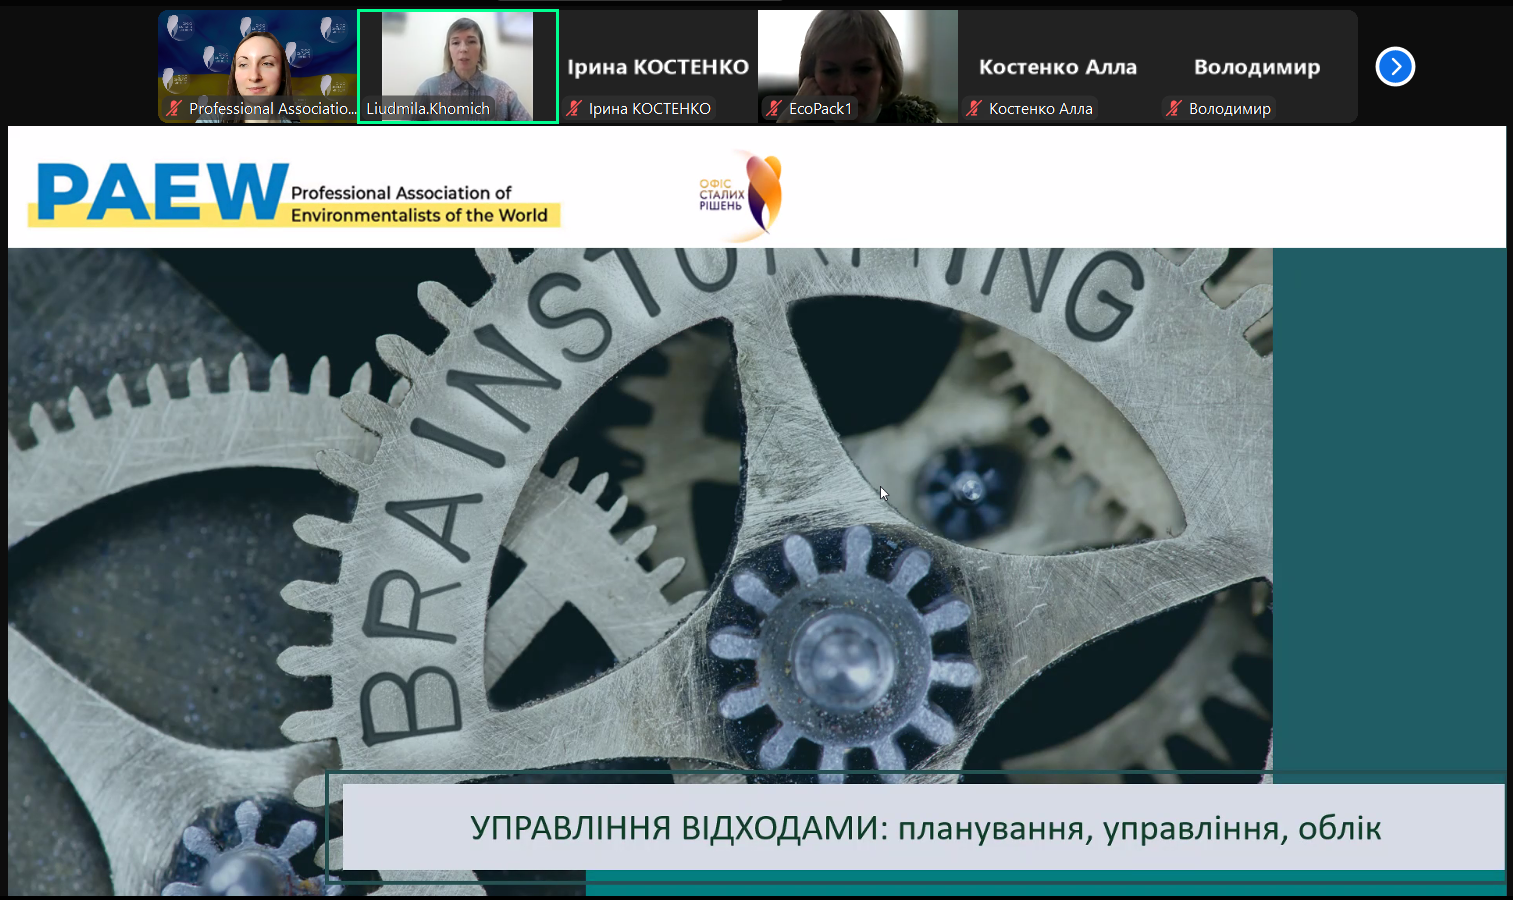Select Liudmila.Khomich active speaker video tile

tap(457, 58)
